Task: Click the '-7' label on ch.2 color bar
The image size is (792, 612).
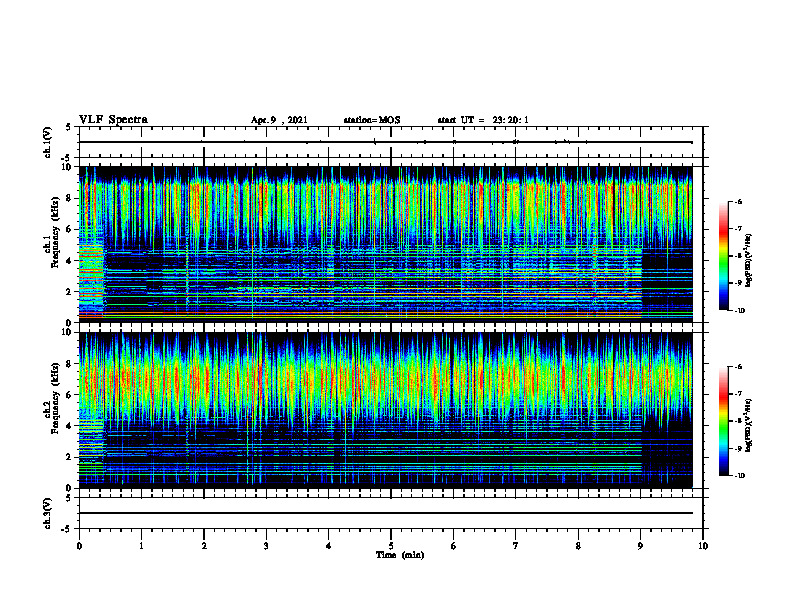Action: coord(738,394)
